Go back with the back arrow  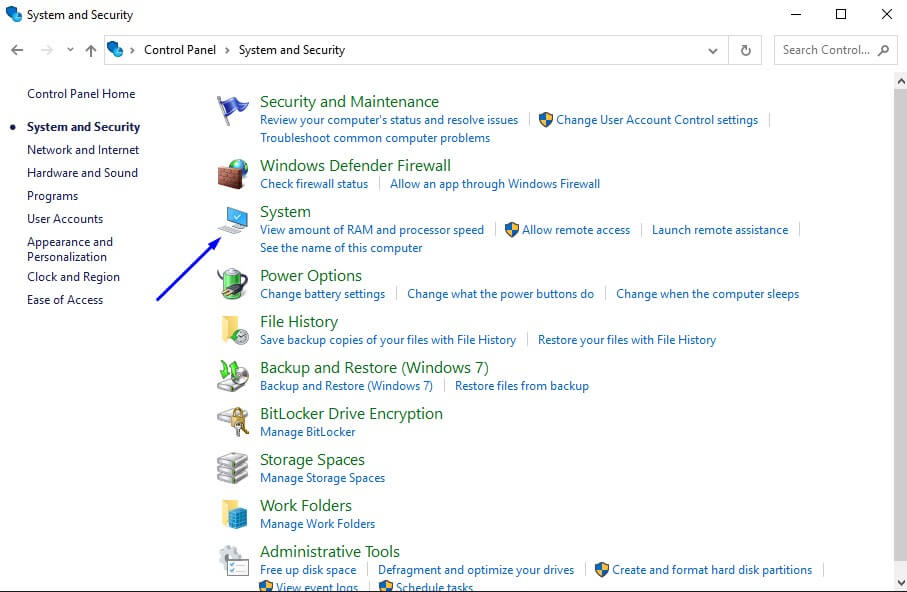17,50
